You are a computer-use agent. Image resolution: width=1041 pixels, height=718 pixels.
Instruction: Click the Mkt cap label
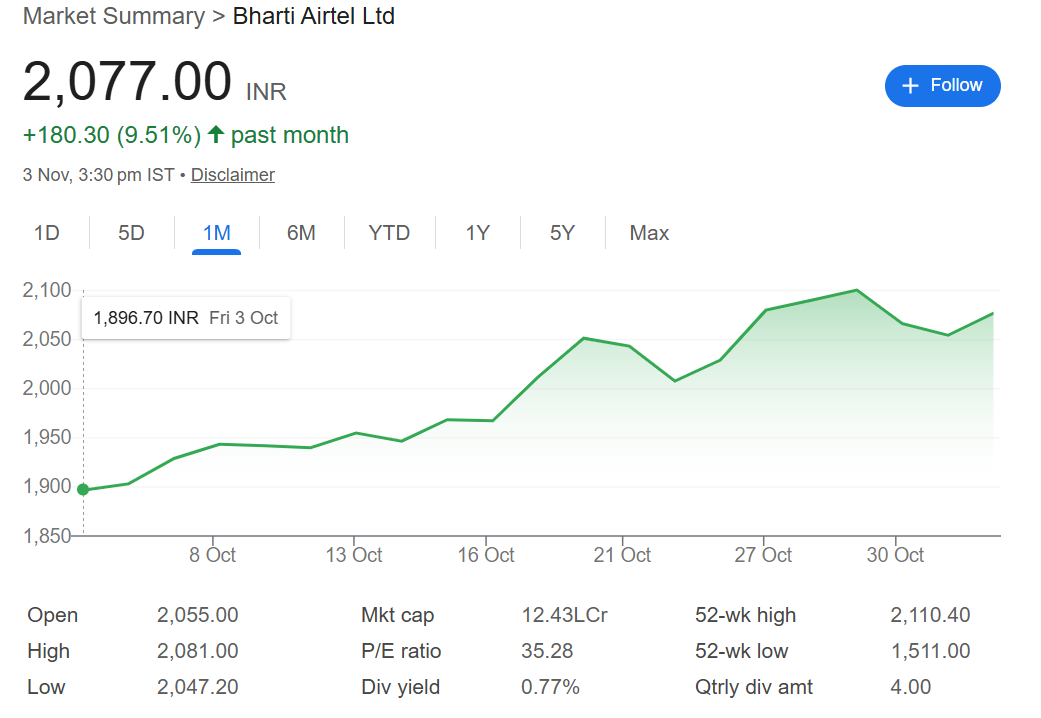(x=397, y=615)
